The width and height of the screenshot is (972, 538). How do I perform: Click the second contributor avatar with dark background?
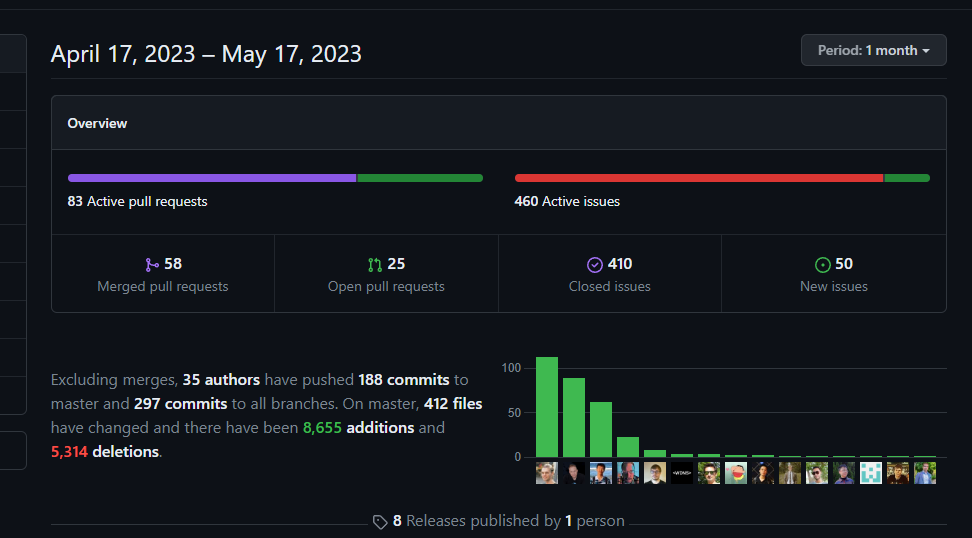pos(574,473)
